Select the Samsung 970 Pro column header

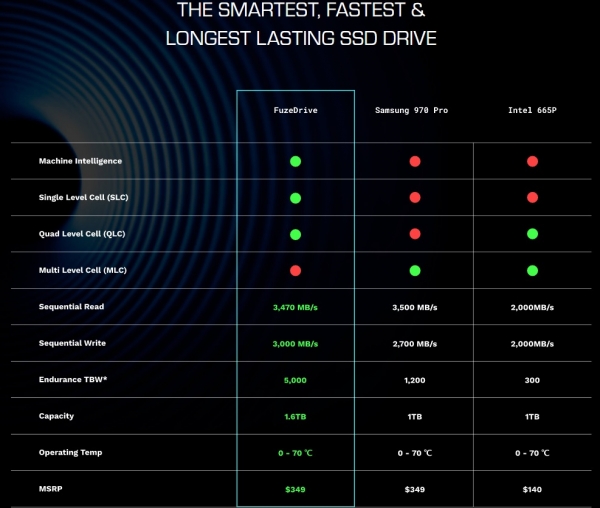tap(414, 109)
